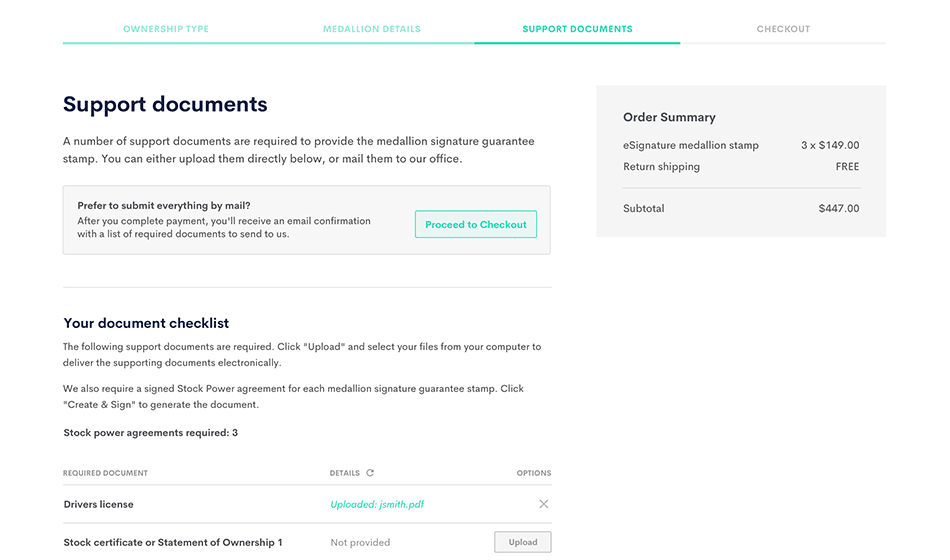Upload the Stock certificate document

[522, 542]
